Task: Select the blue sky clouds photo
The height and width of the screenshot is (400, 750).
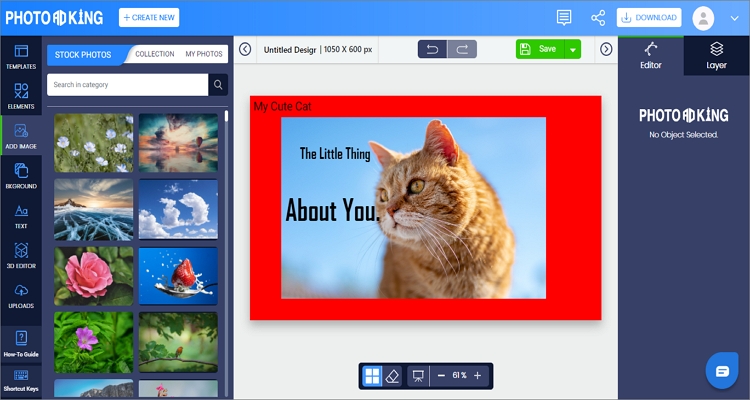Action: (178, 210)
